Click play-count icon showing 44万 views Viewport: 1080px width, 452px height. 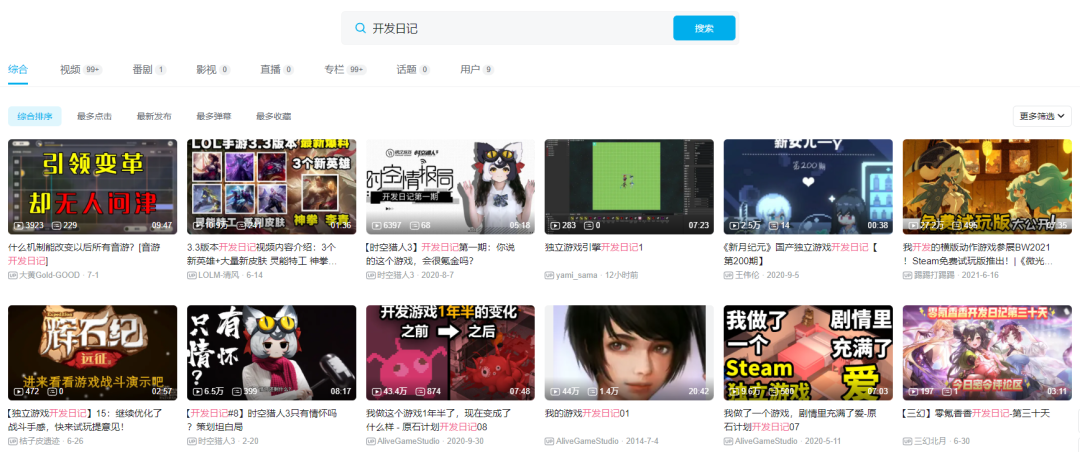coord(555,391)
